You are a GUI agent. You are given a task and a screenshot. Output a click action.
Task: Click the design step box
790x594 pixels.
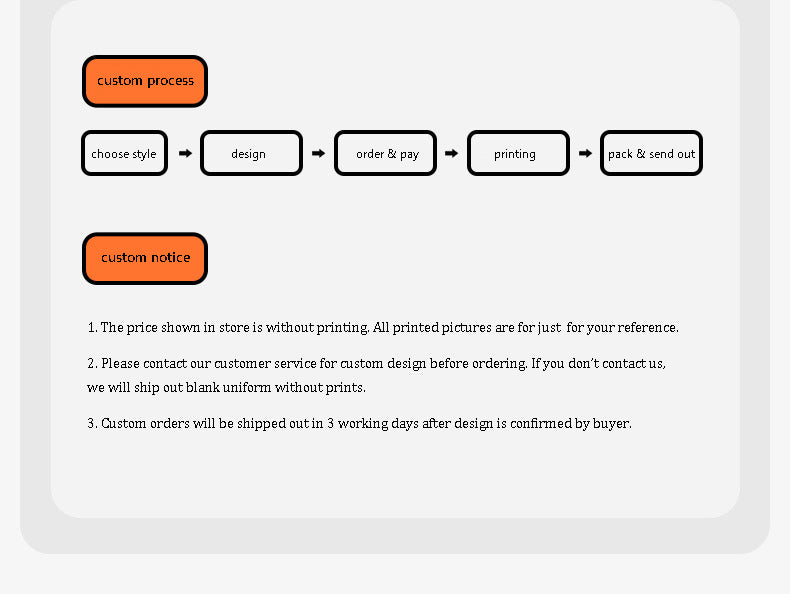pyautogui.click(x=251, y=153)
